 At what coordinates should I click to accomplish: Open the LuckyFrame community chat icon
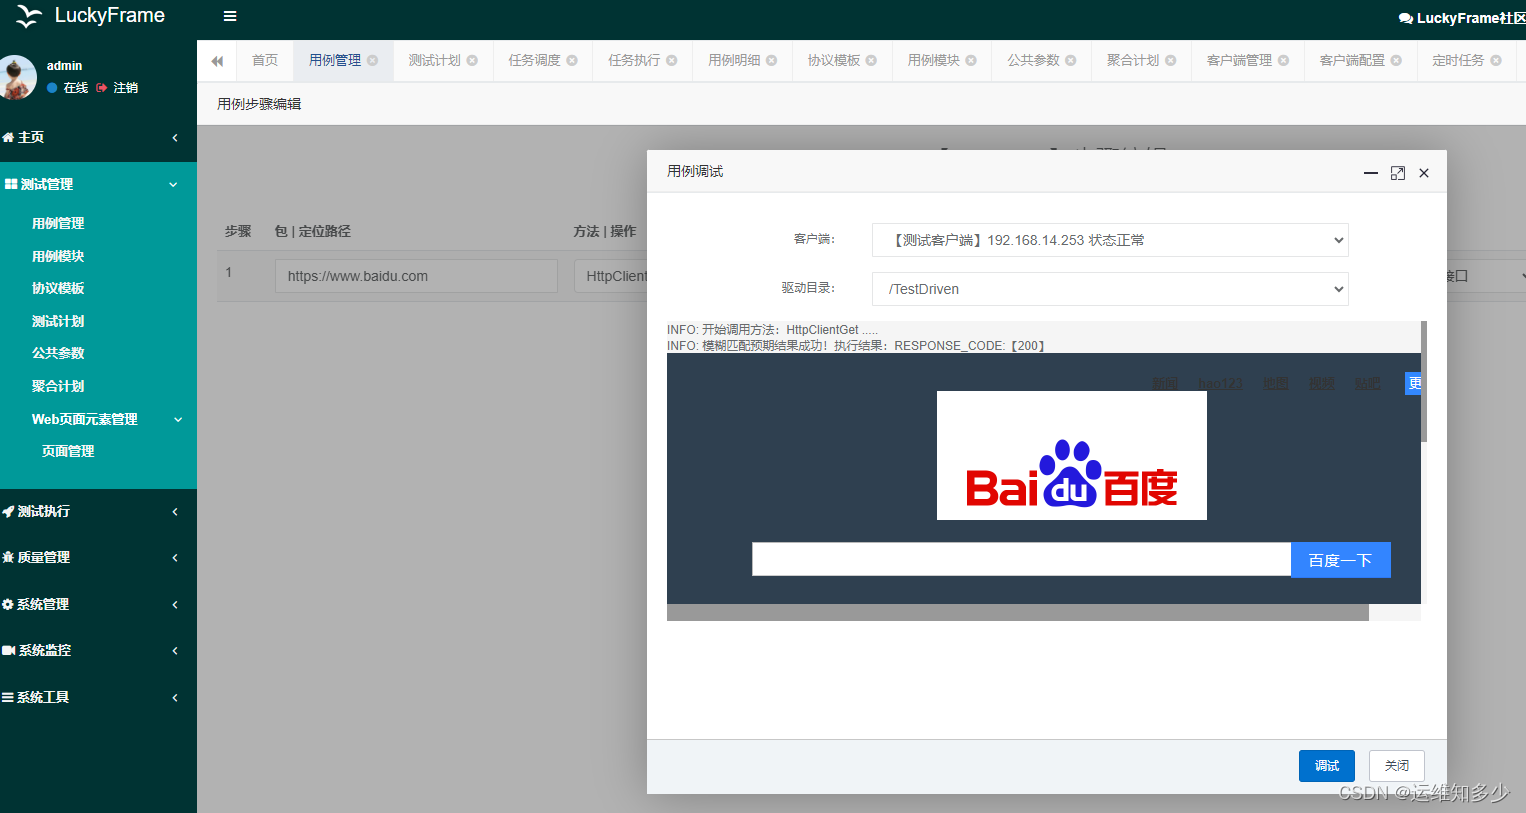pyautogui.click(x=1405, y=18)
